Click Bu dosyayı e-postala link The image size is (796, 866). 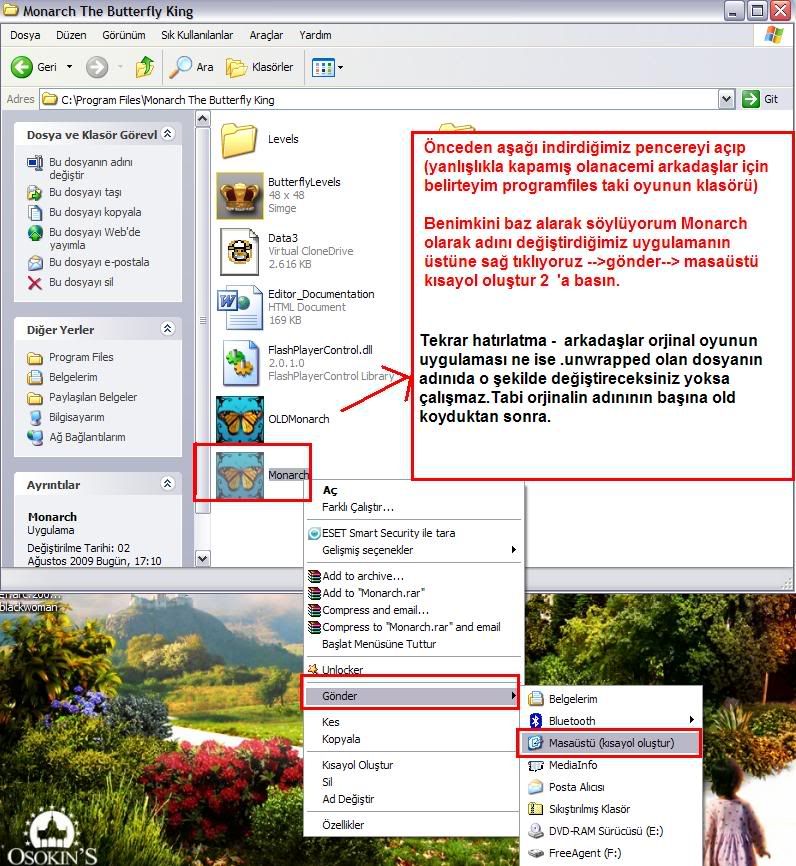pyautogui.click(x=88, y=262)
